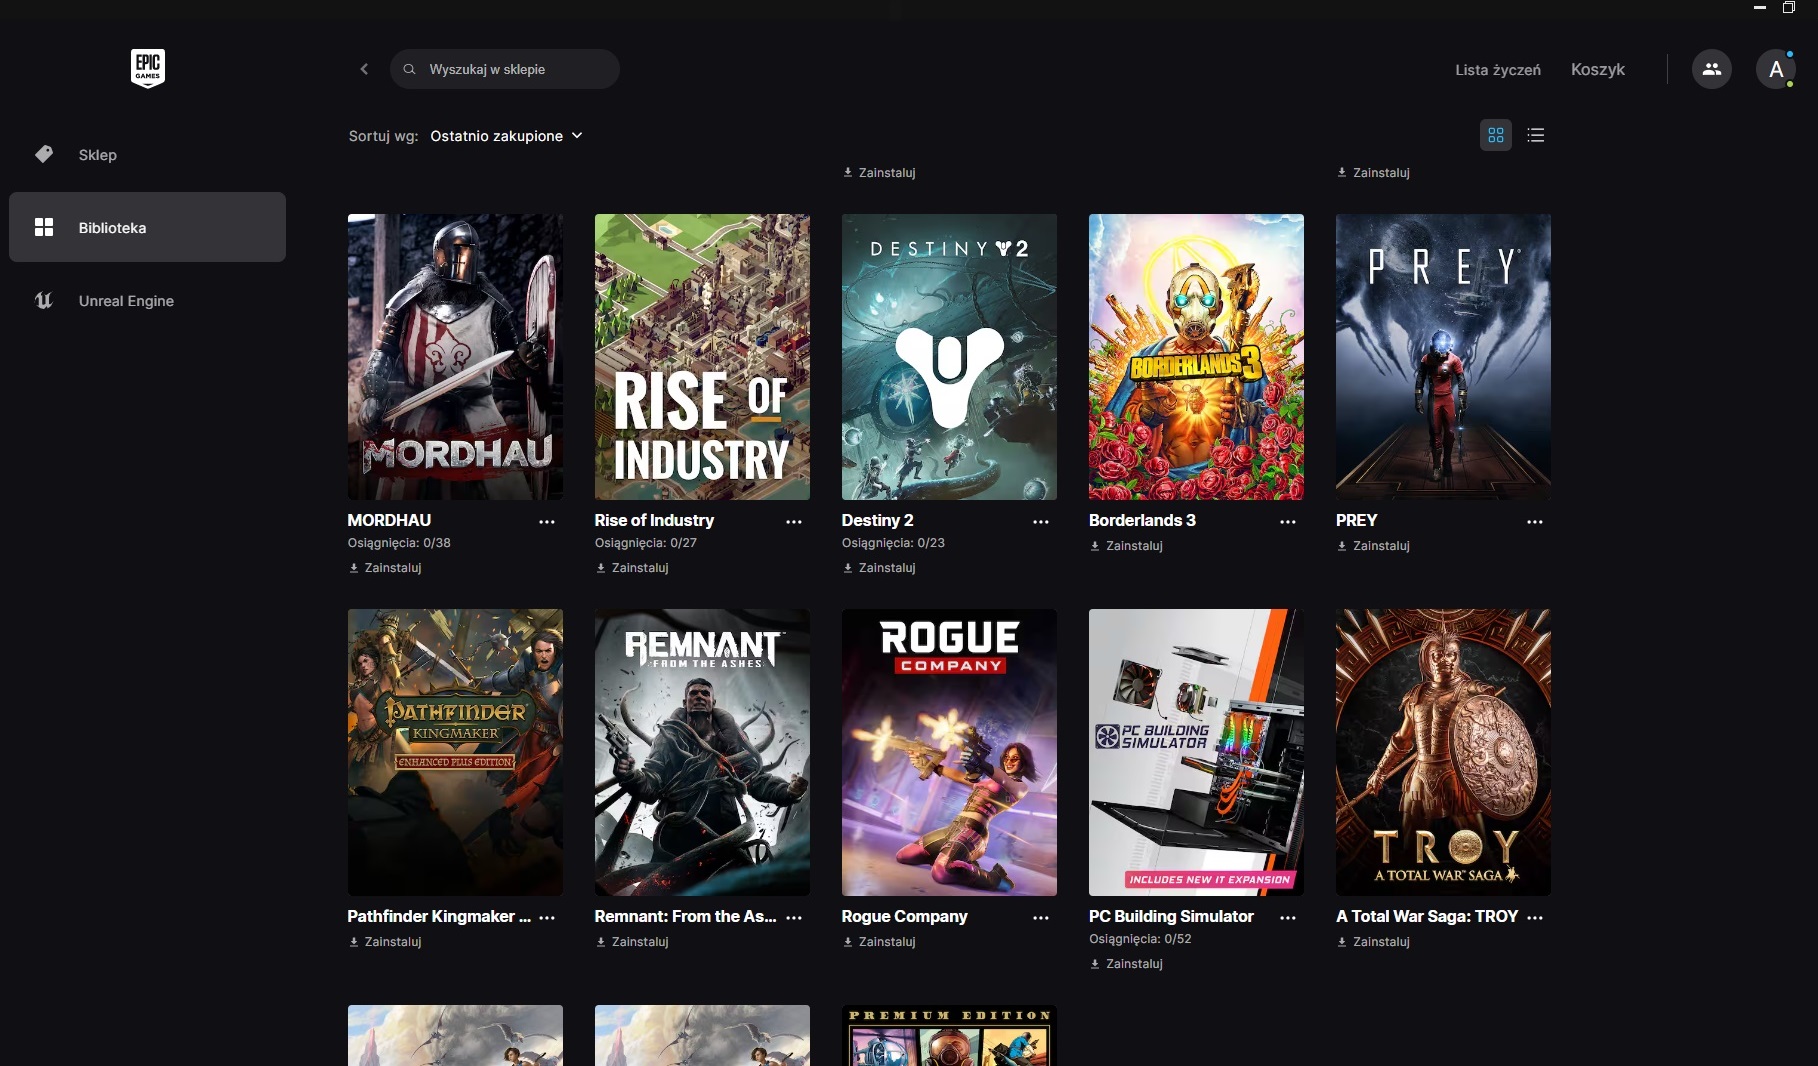Viewport: 1818px width, 1066px height.
Task: Click the Borderlands 3 game title
Action: (x=1142, y=520)
